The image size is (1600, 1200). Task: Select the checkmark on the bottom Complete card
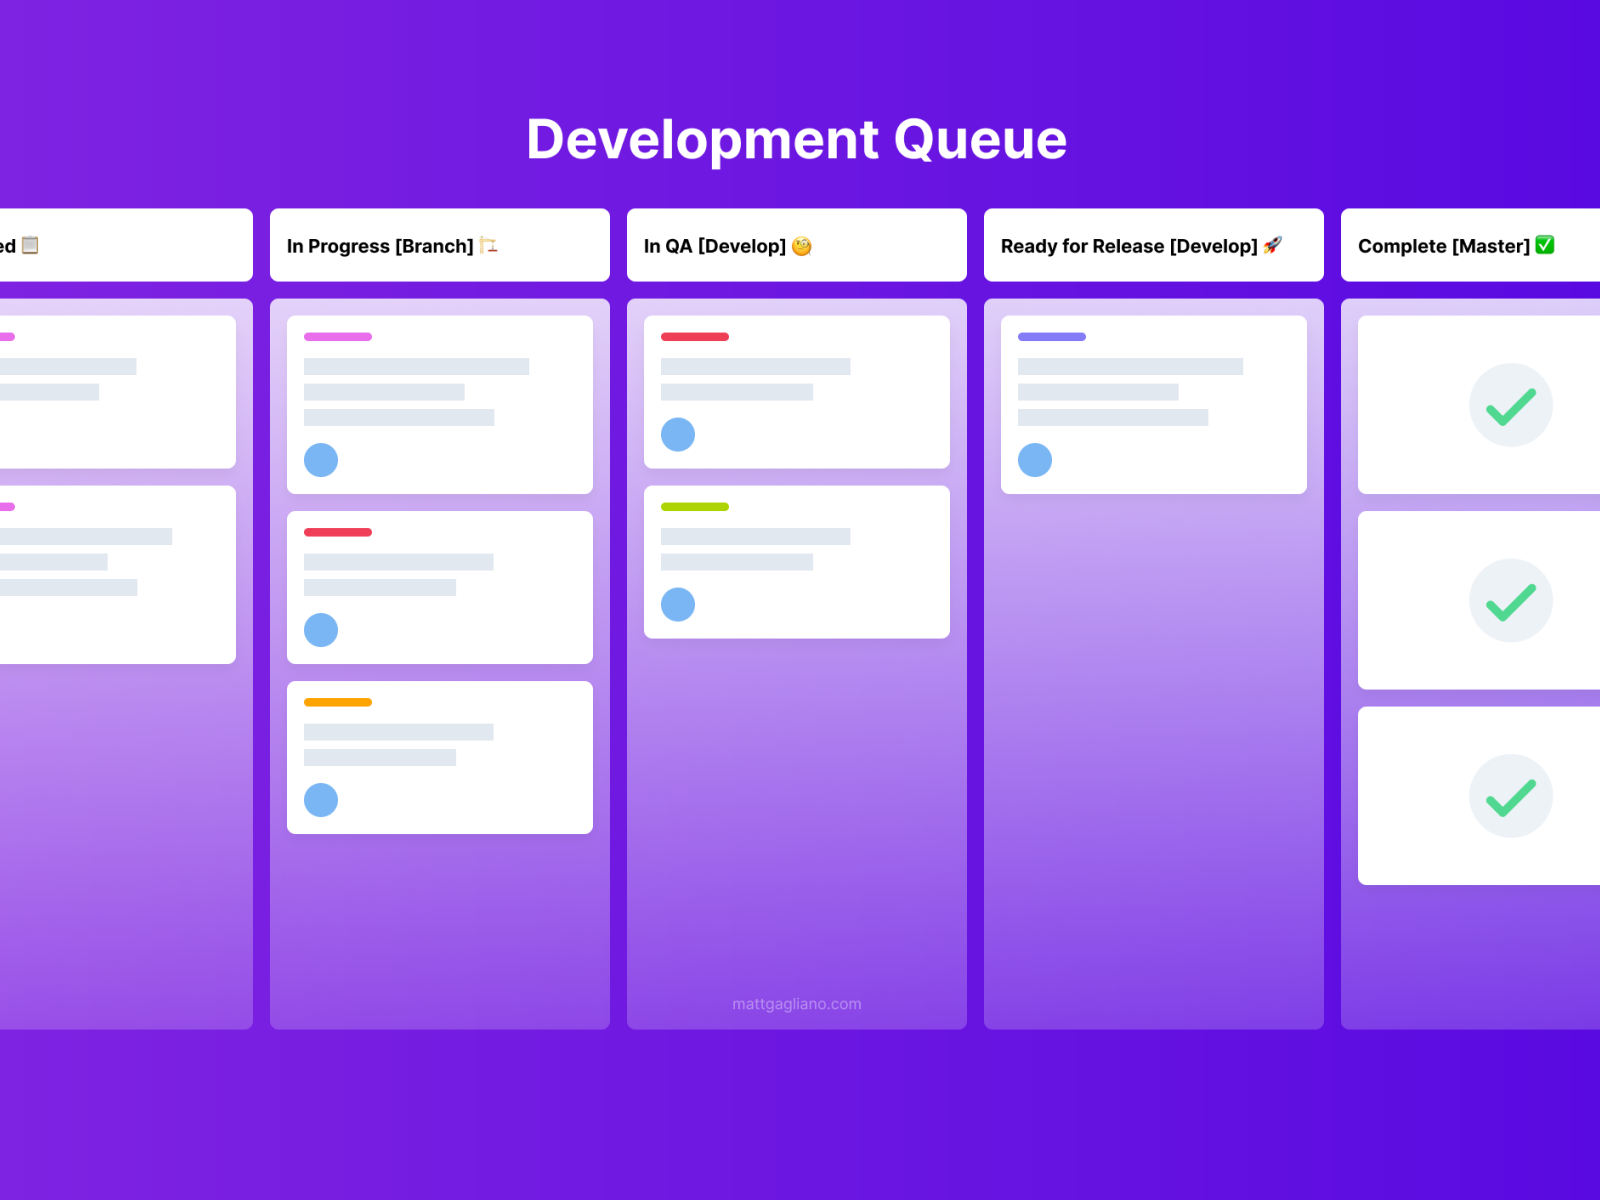(x=1511, y=796)
